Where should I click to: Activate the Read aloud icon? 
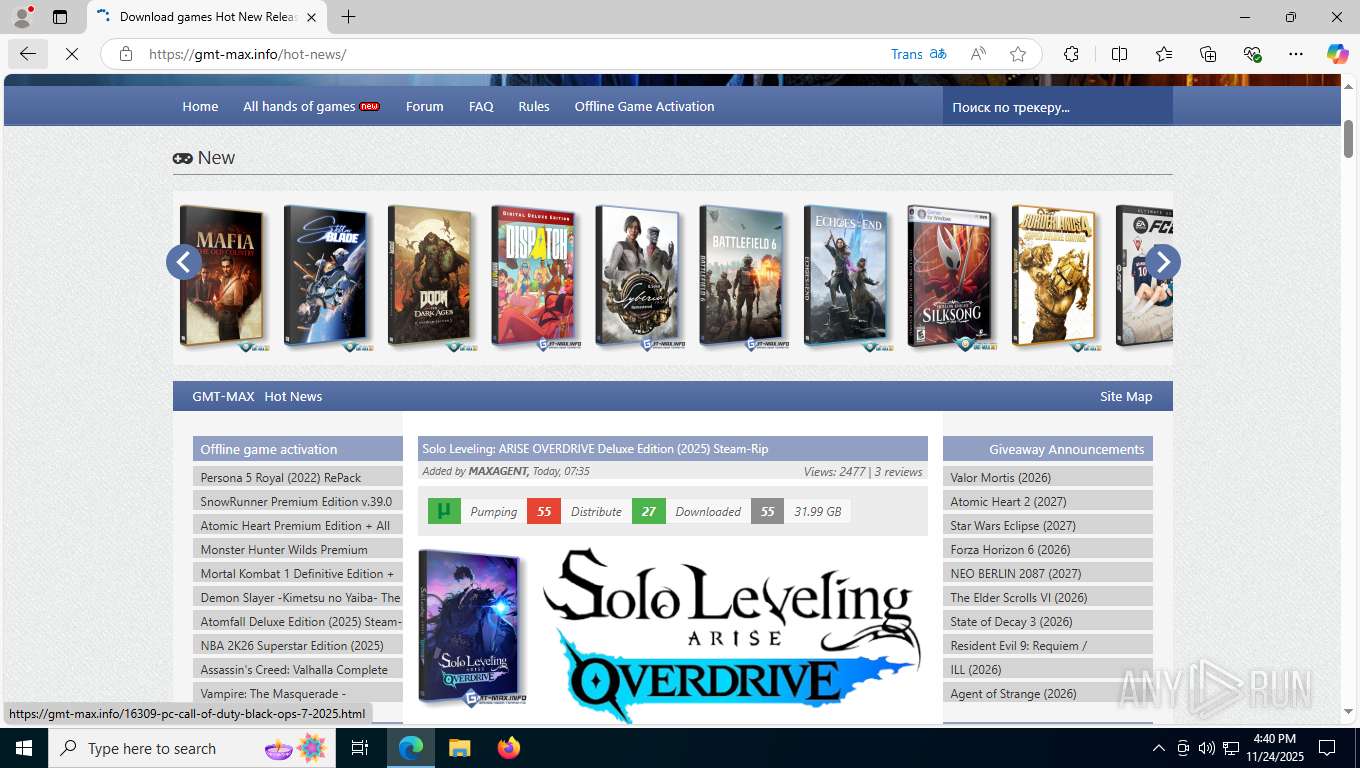point(978,54)
